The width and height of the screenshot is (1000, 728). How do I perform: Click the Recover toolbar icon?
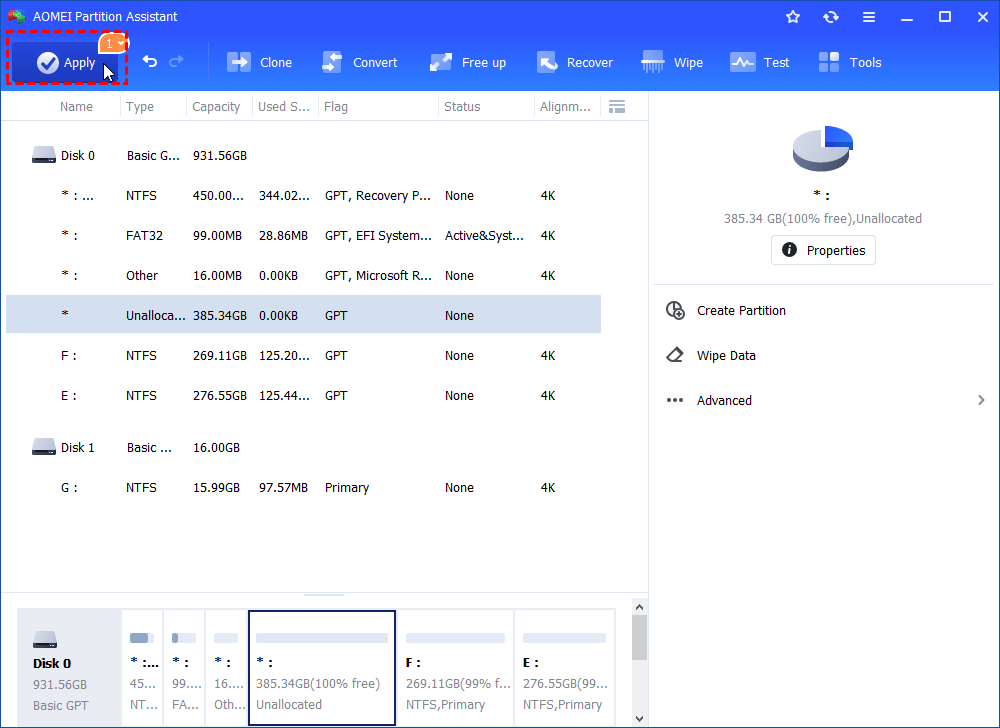point(547,62)
